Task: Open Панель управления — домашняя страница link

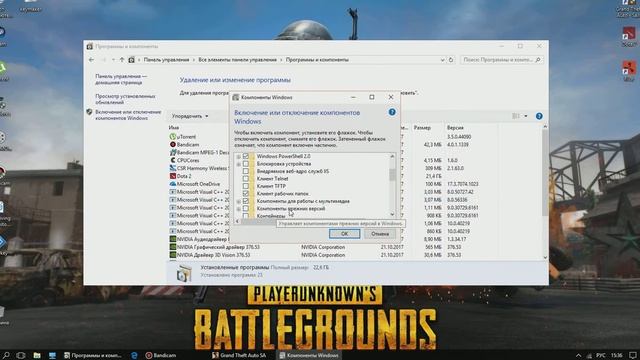Action: (121, 79)
